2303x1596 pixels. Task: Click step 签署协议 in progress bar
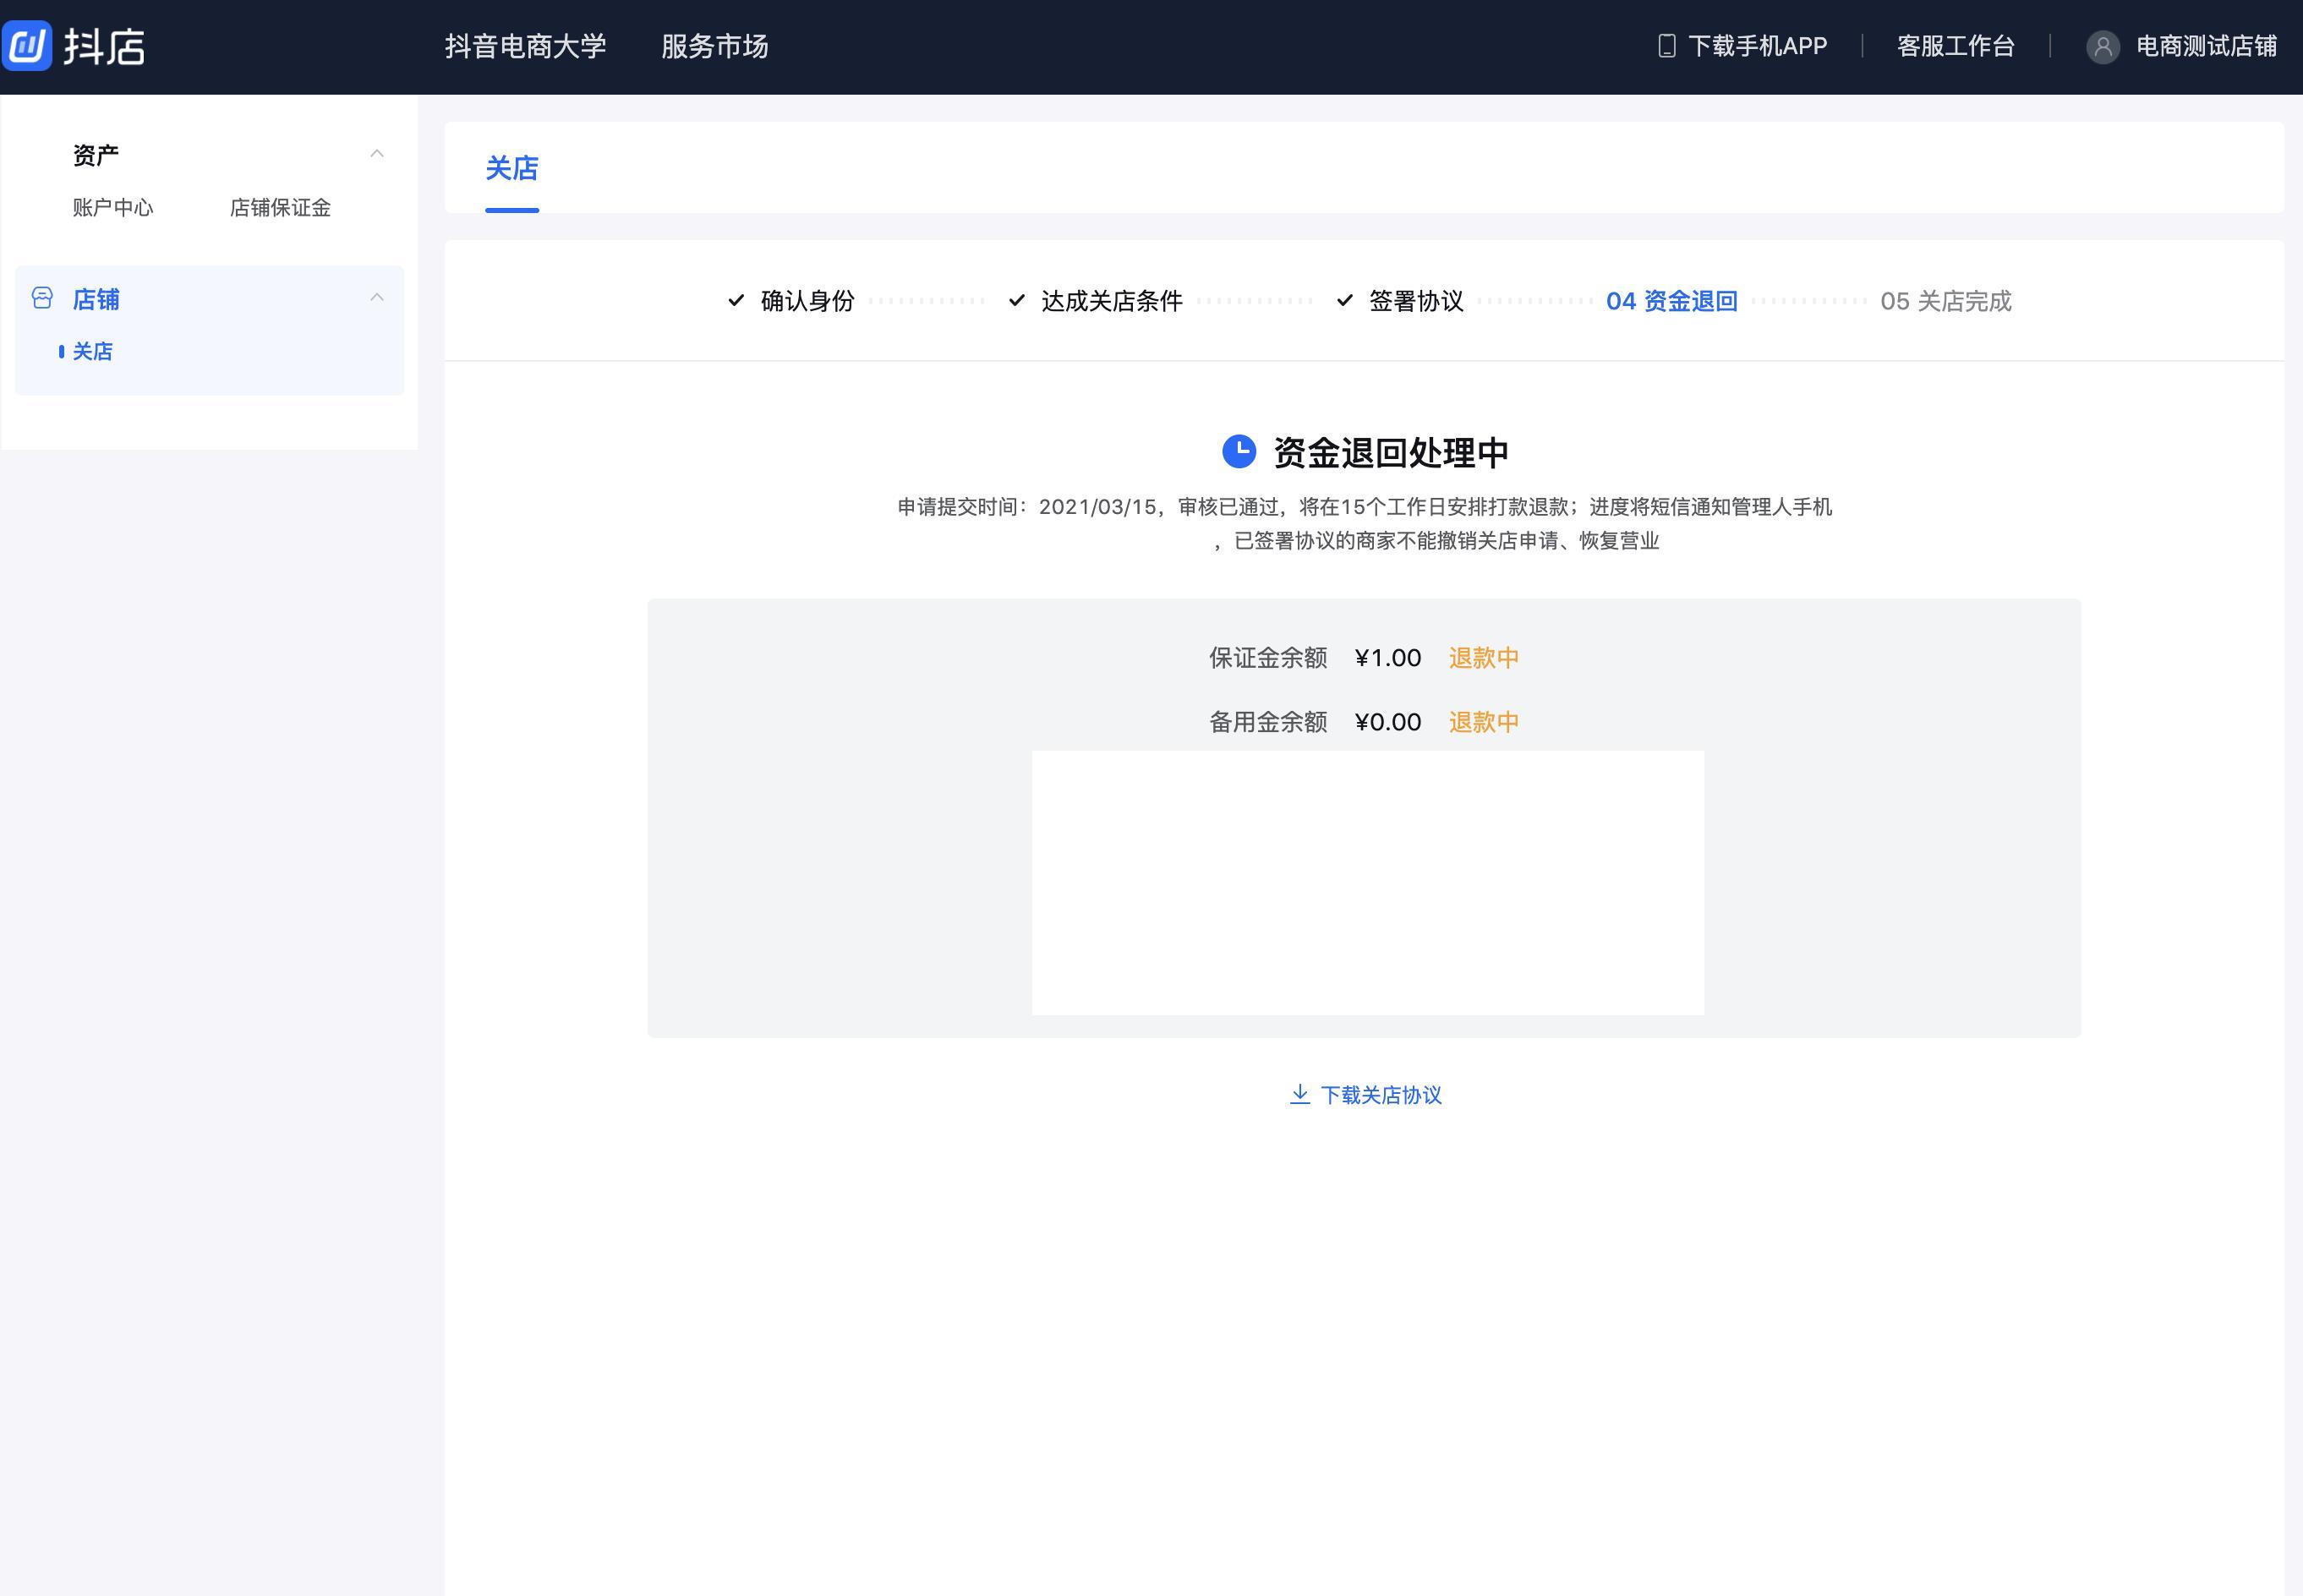[x=1417, y=301]
